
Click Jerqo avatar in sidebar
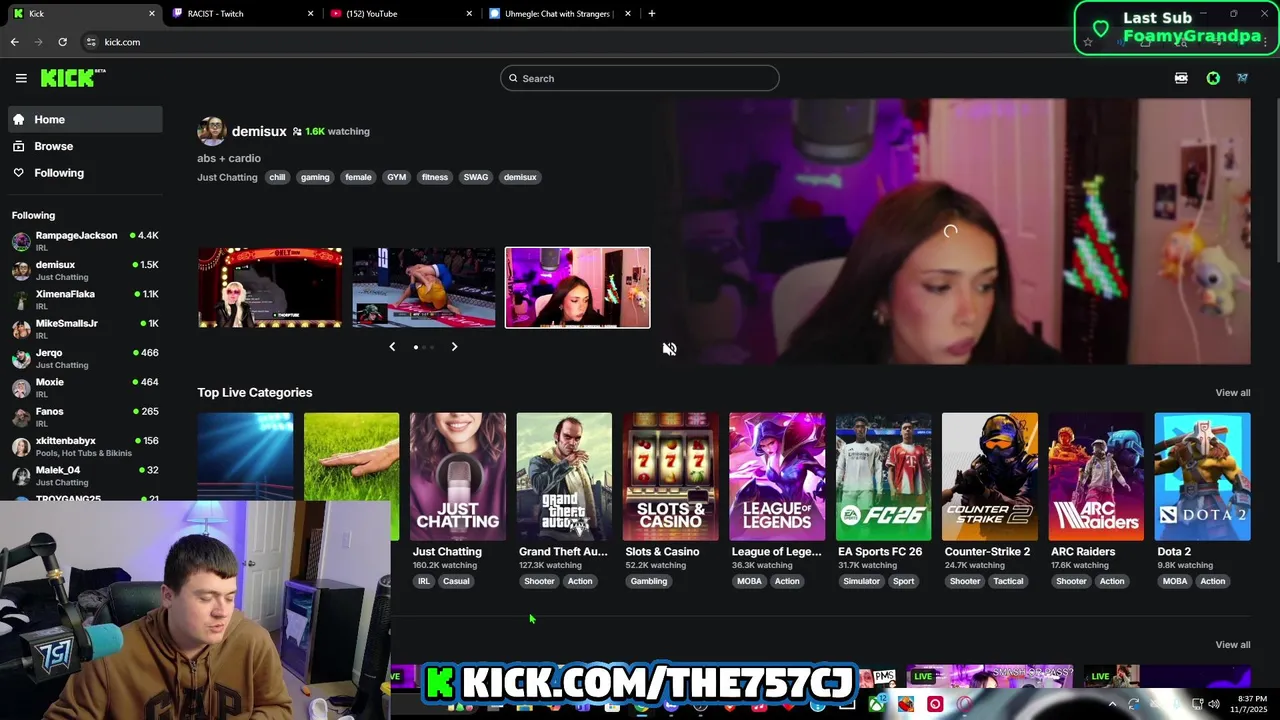21,359
